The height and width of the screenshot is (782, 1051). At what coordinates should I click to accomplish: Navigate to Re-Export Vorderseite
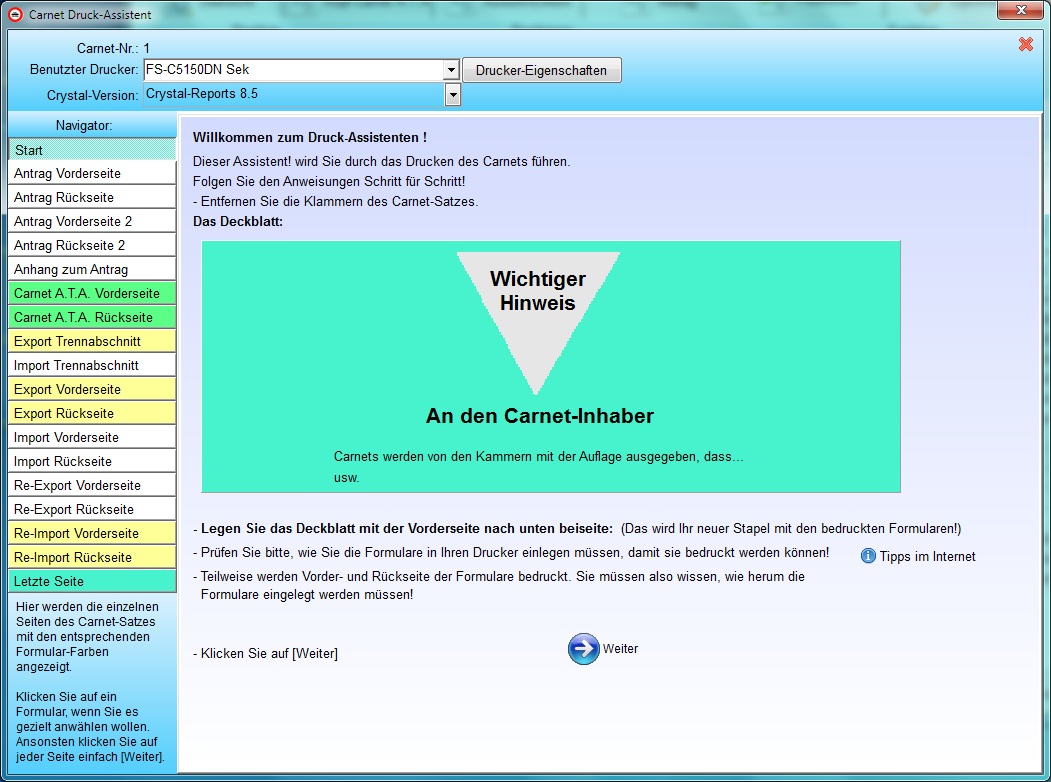point(92,485)
